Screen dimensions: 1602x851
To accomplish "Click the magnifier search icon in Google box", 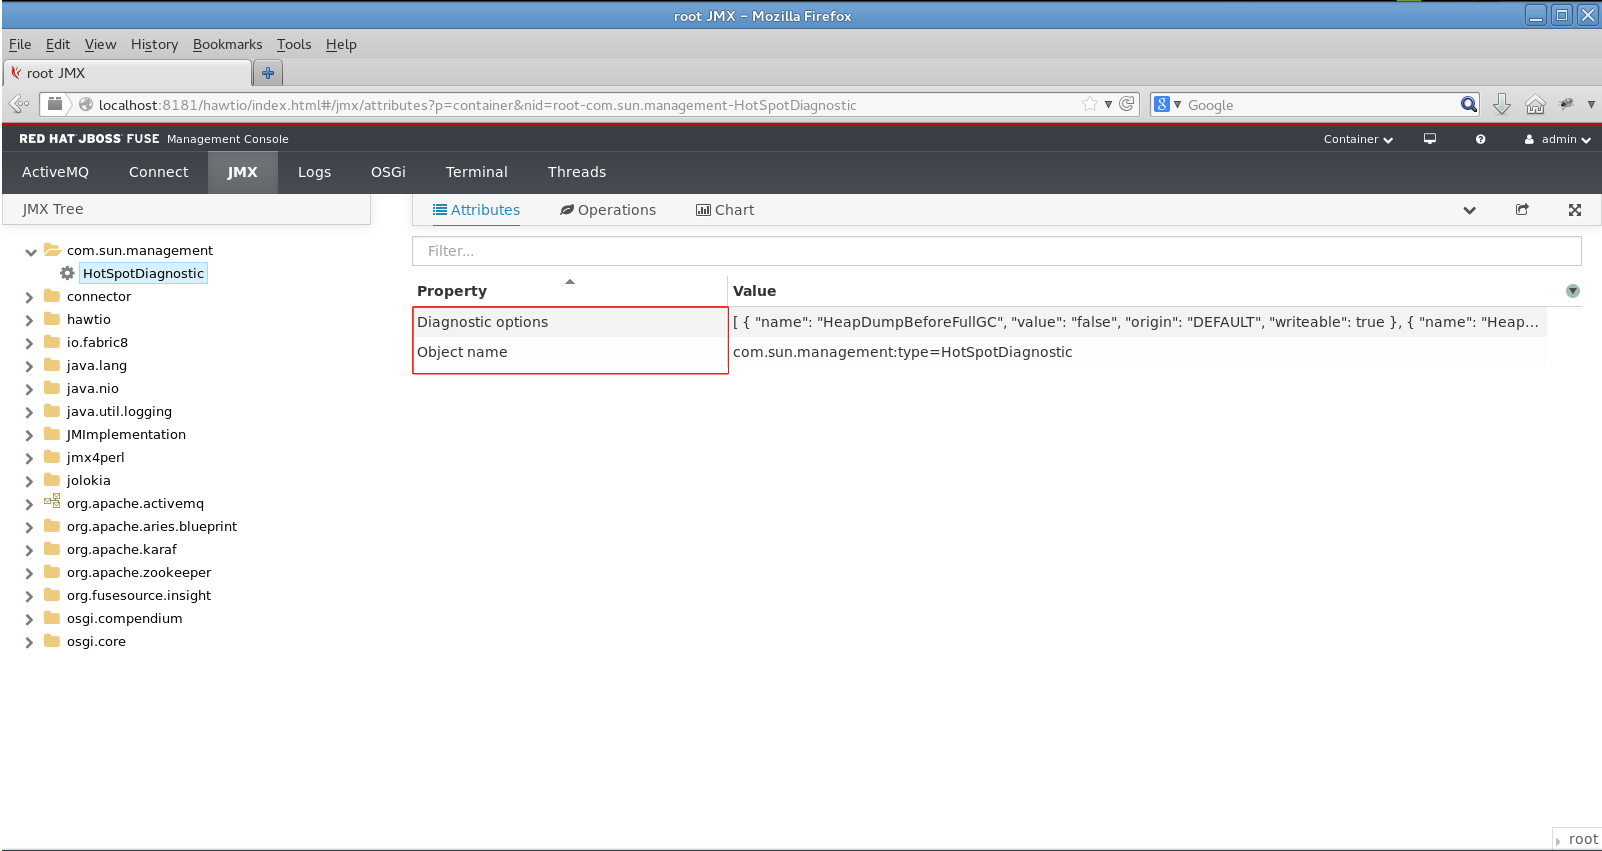I will [x=1468, y=104].
